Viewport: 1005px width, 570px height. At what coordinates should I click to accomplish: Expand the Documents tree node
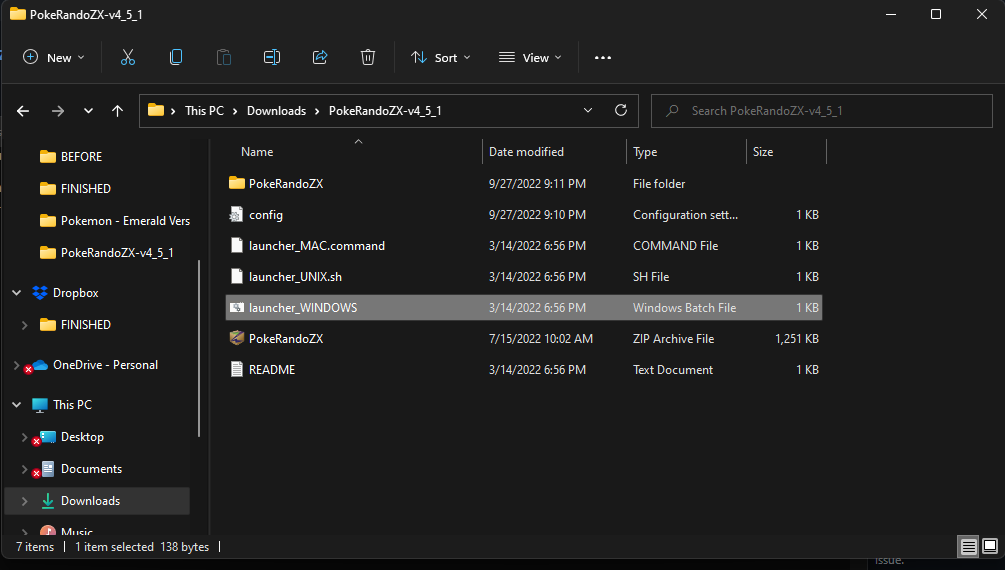pos(24,469)
